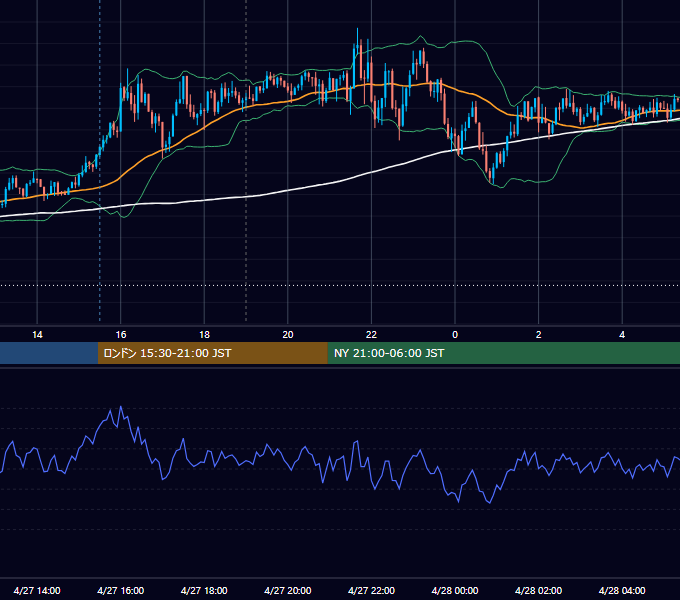Click the 4/27 22:00 date label
Viewport: 680px width, 600px height.
371,590
